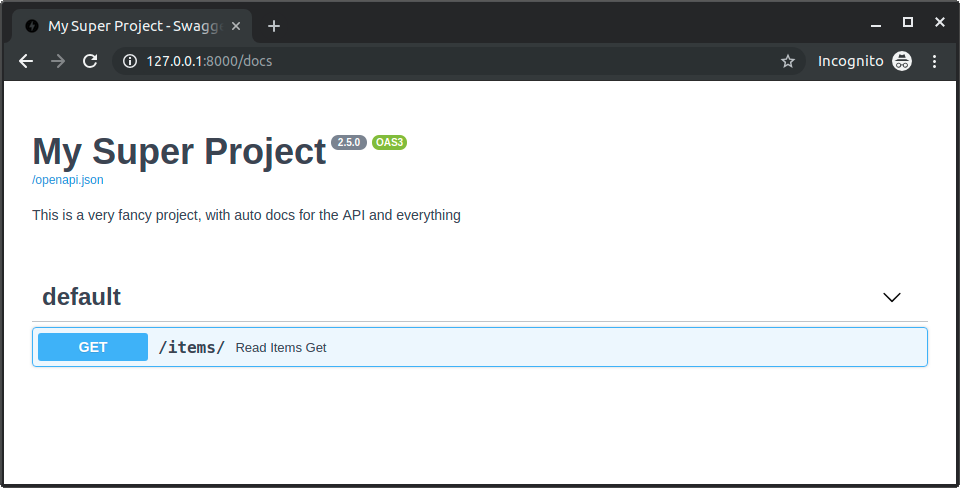The height and width of the screenshot is (488, 960).
Task: Click the default tag heading
Action: point(81,297)
